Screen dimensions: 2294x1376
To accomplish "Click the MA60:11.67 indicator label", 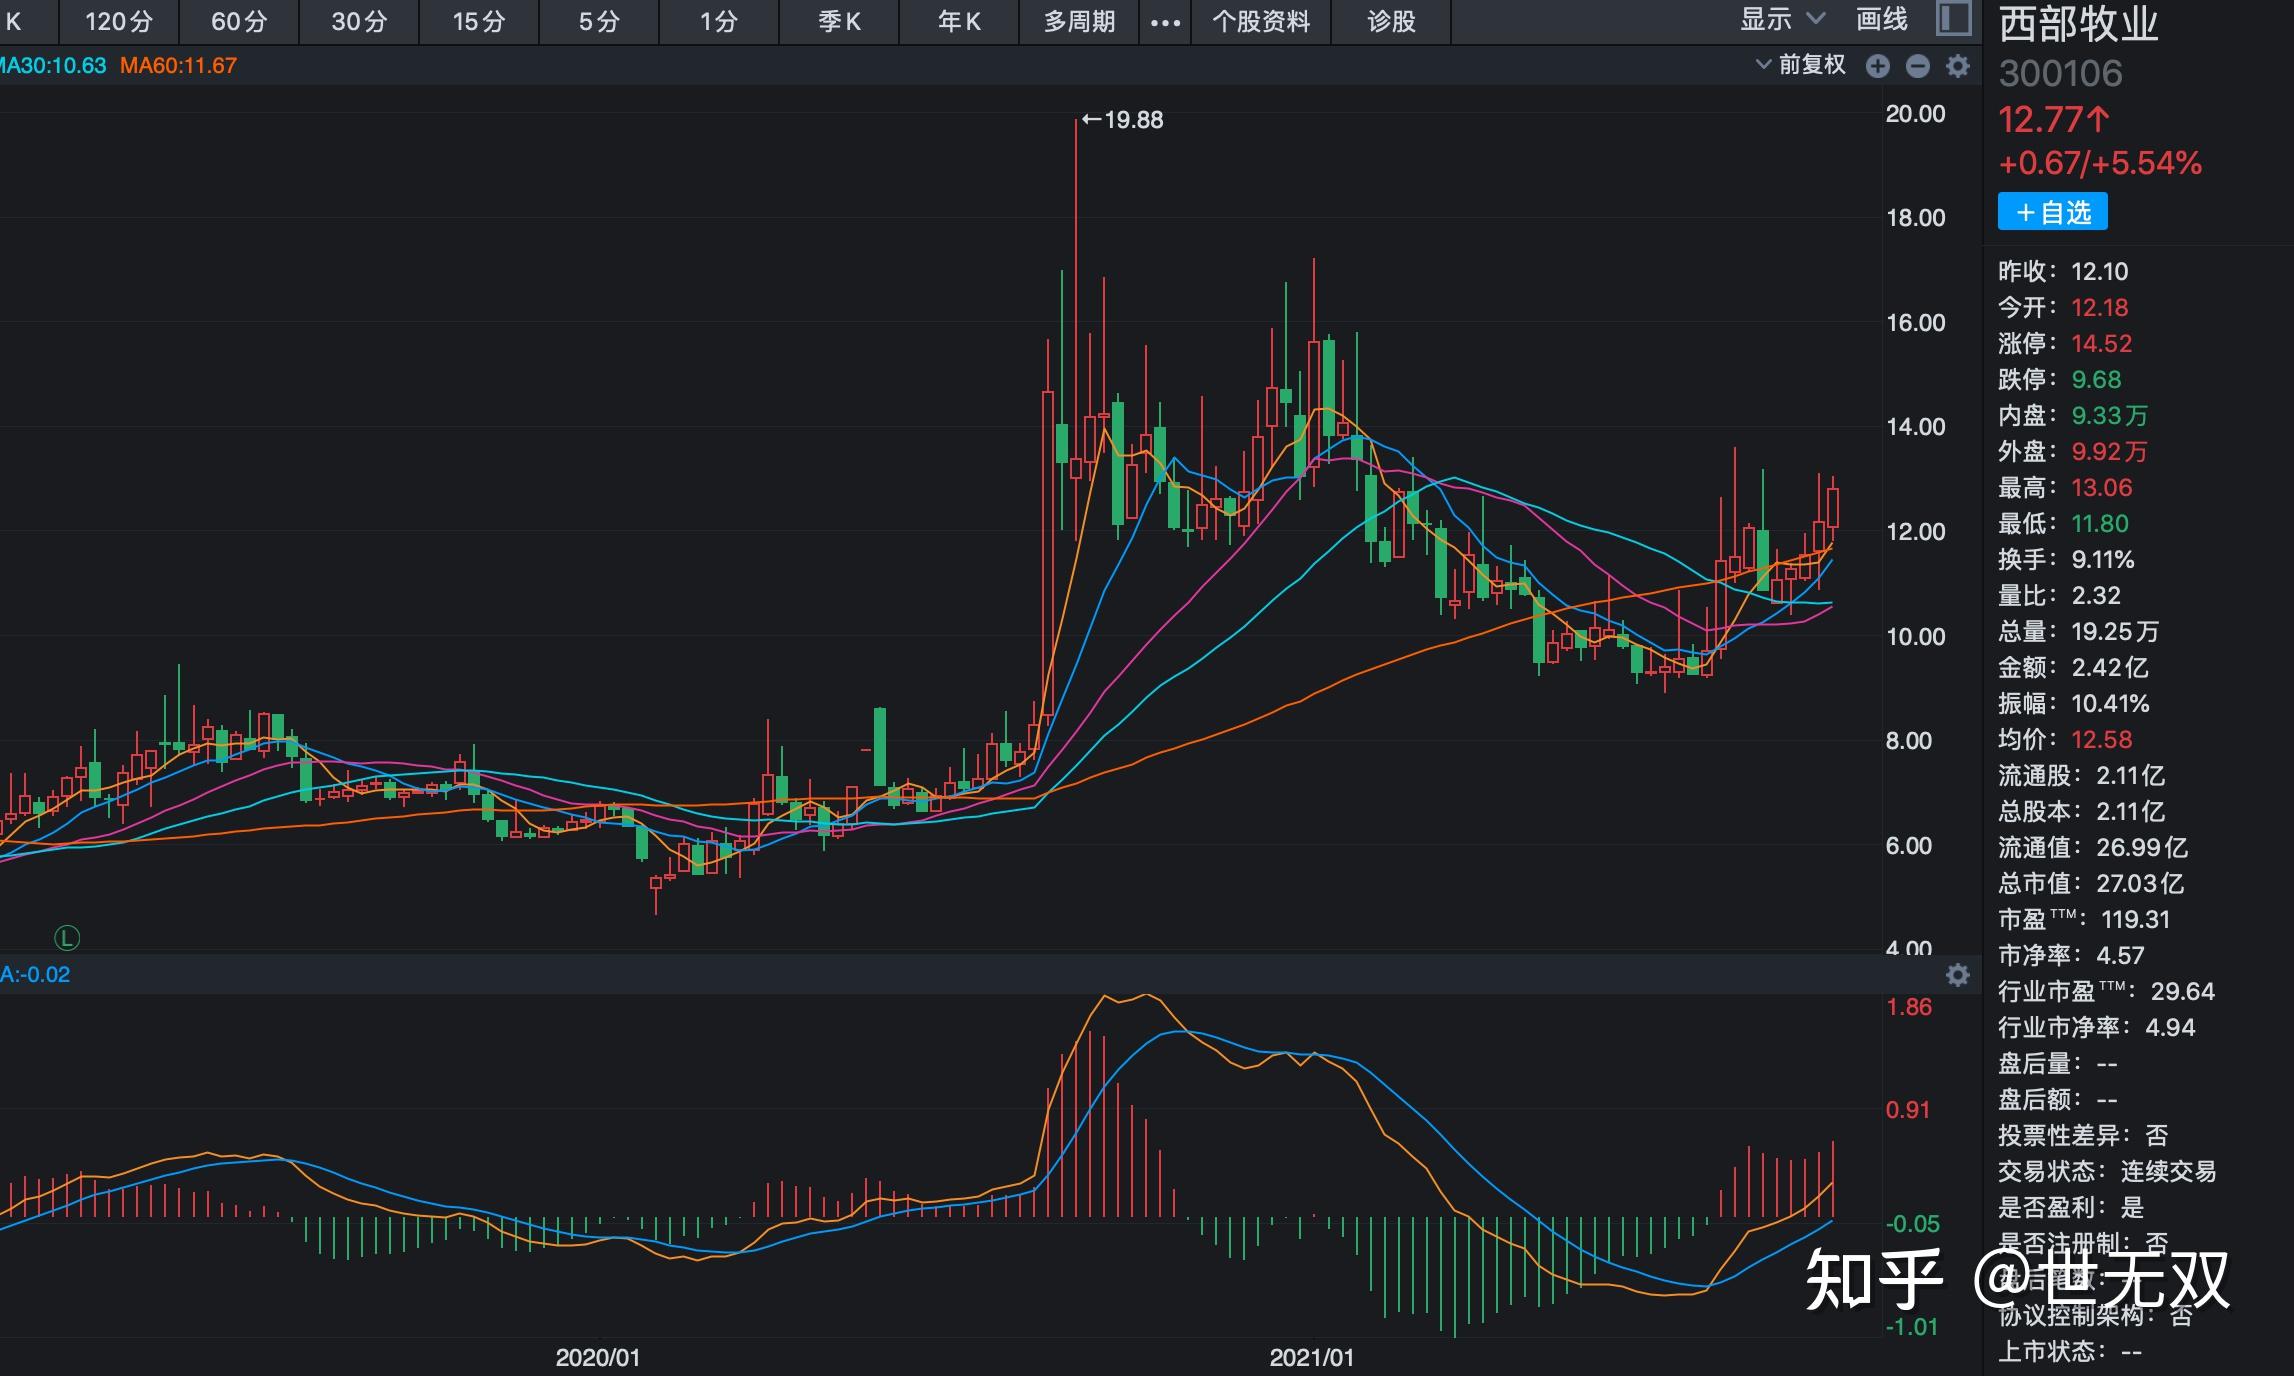I will 178,66.
